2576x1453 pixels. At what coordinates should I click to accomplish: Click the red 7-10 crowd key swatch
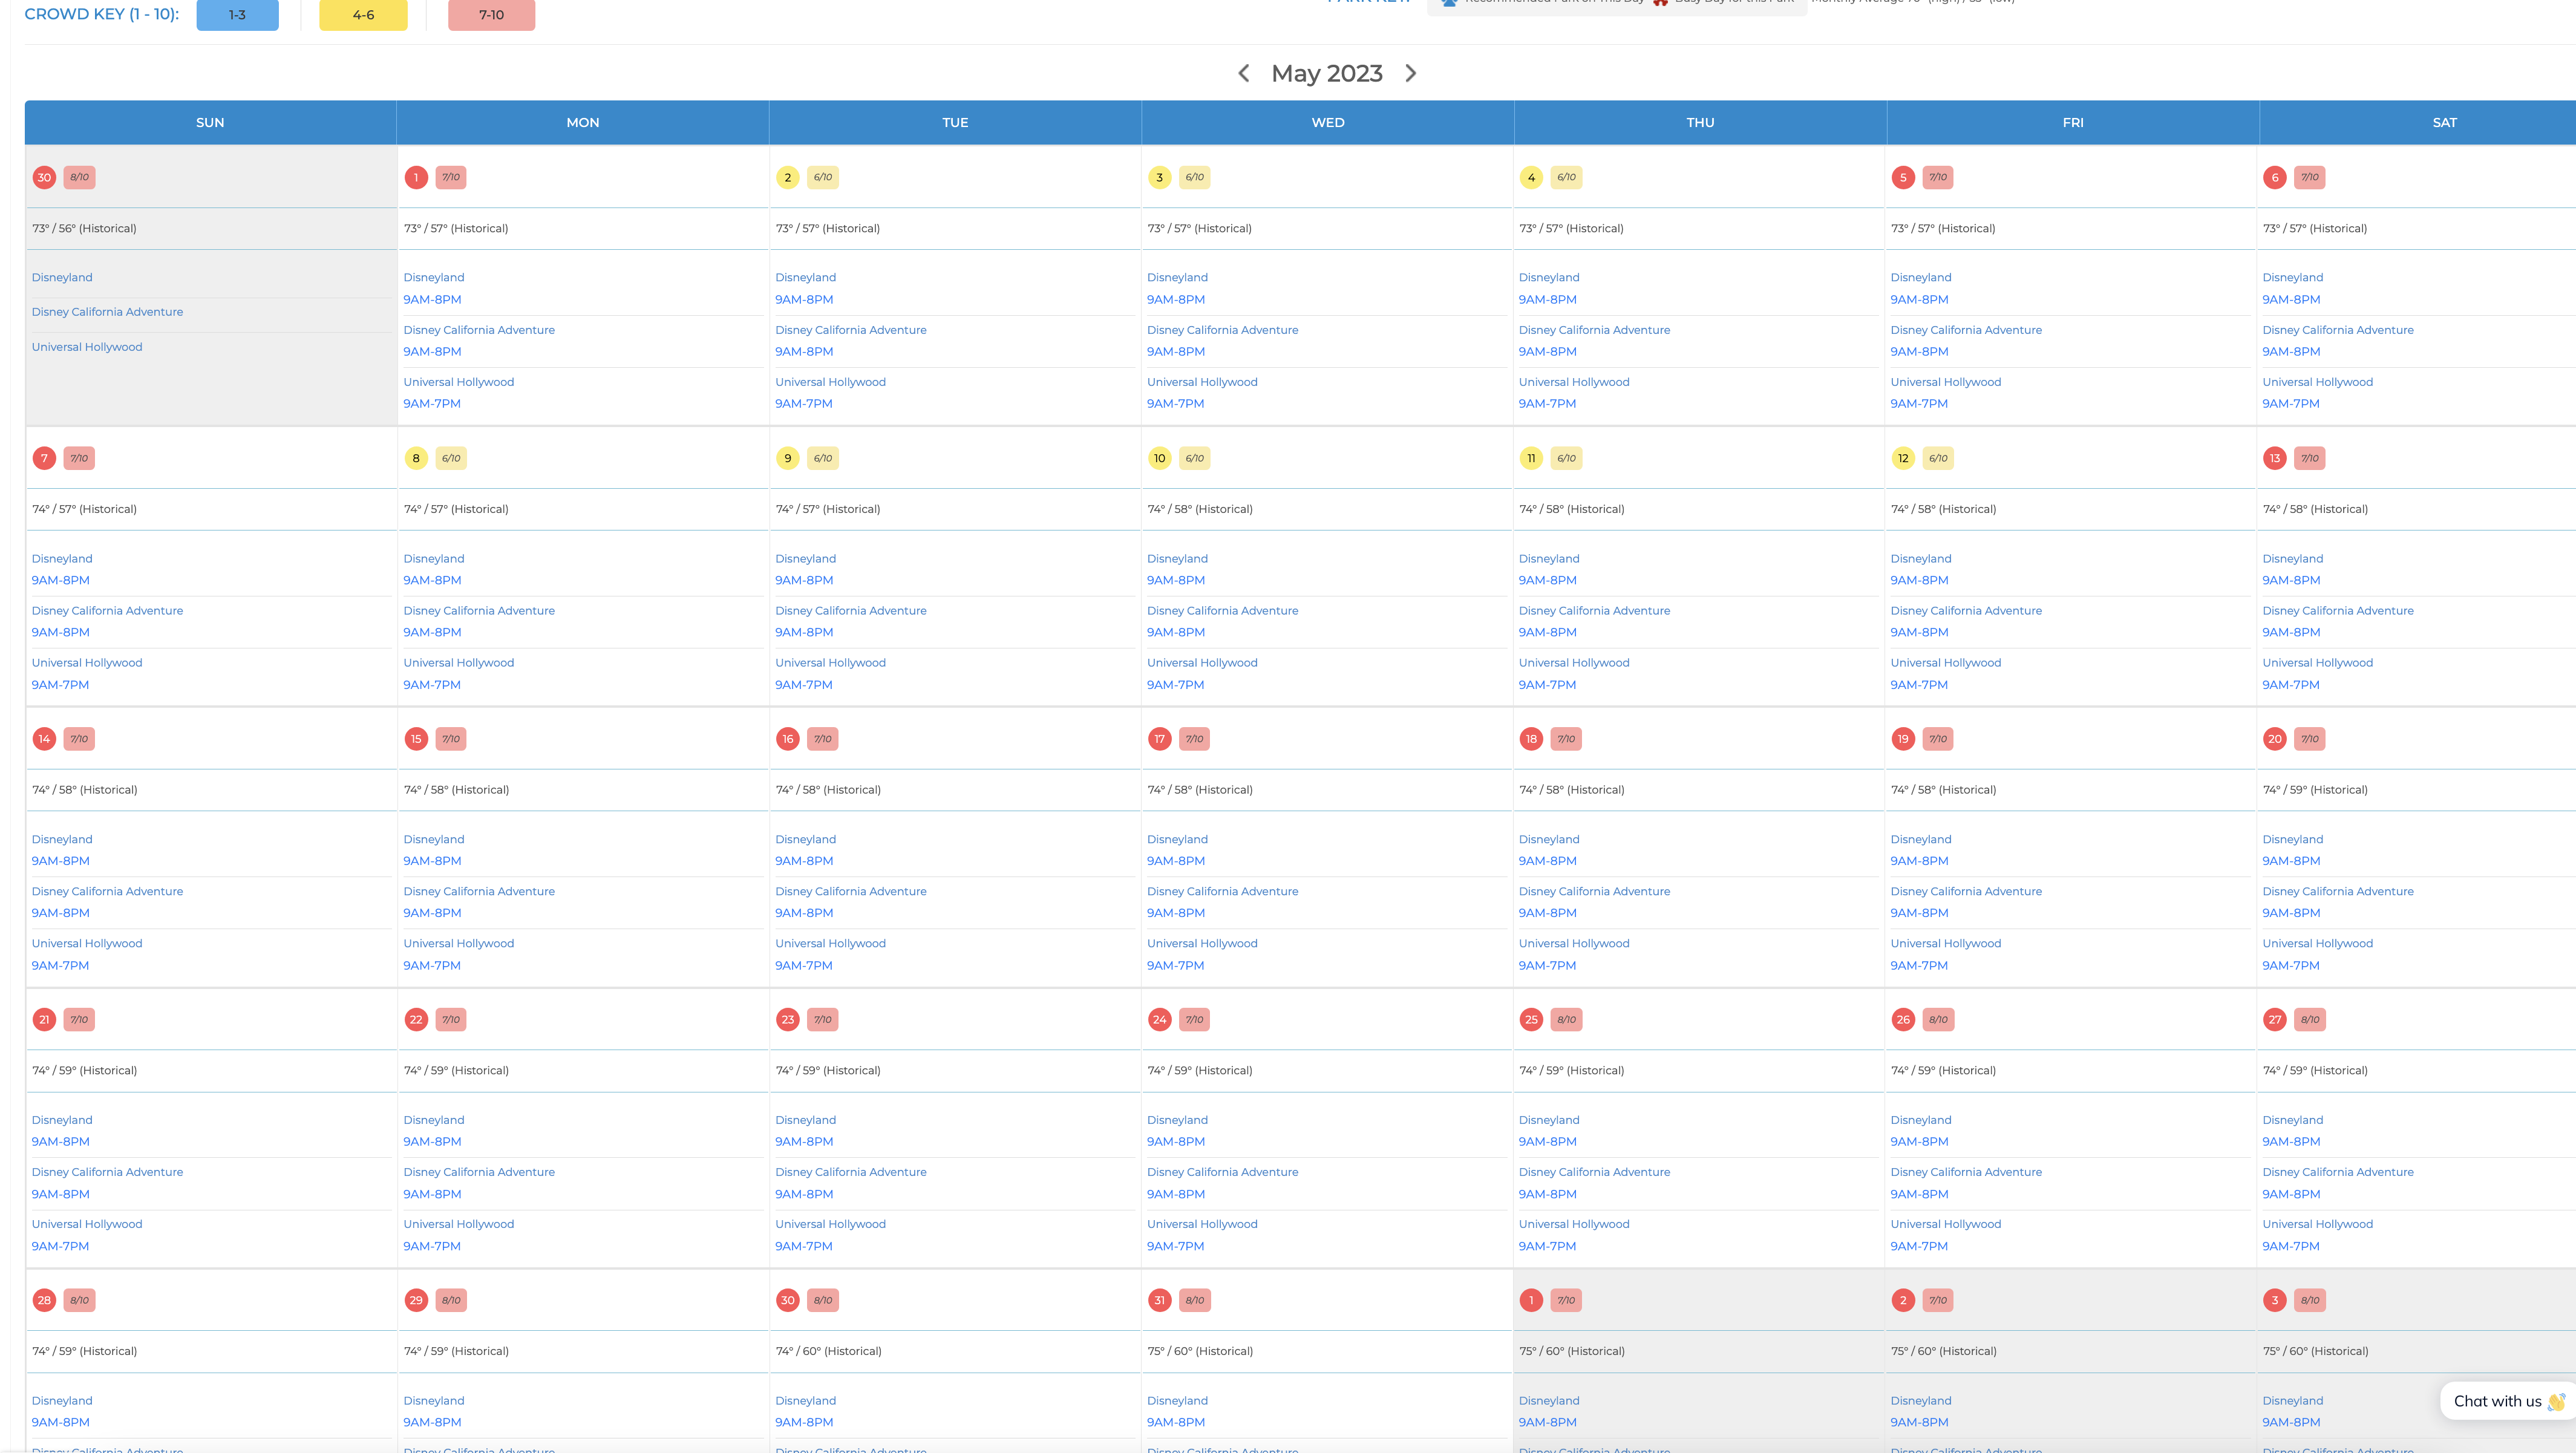click(x=491, y=15)
